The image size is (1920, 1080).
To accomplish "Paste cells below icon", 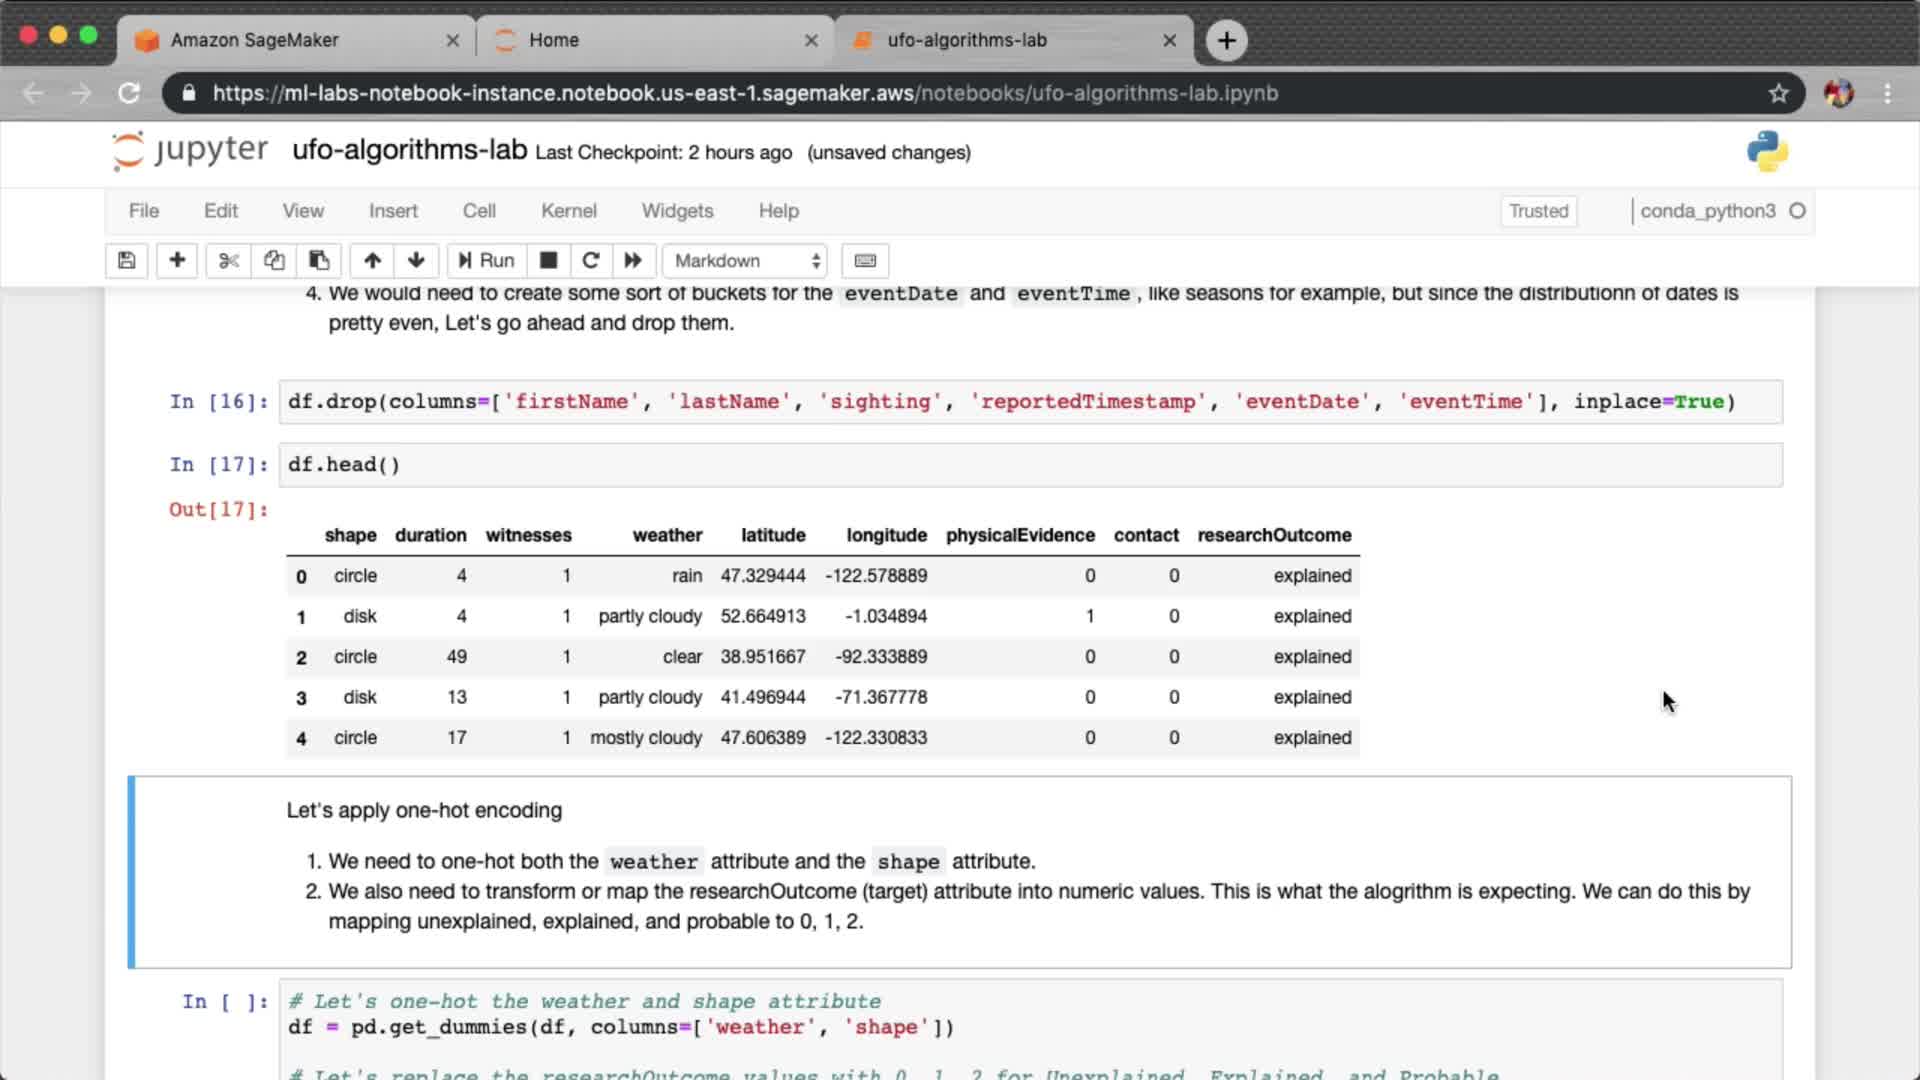I will pyautogui.click(x=319, y=261).
